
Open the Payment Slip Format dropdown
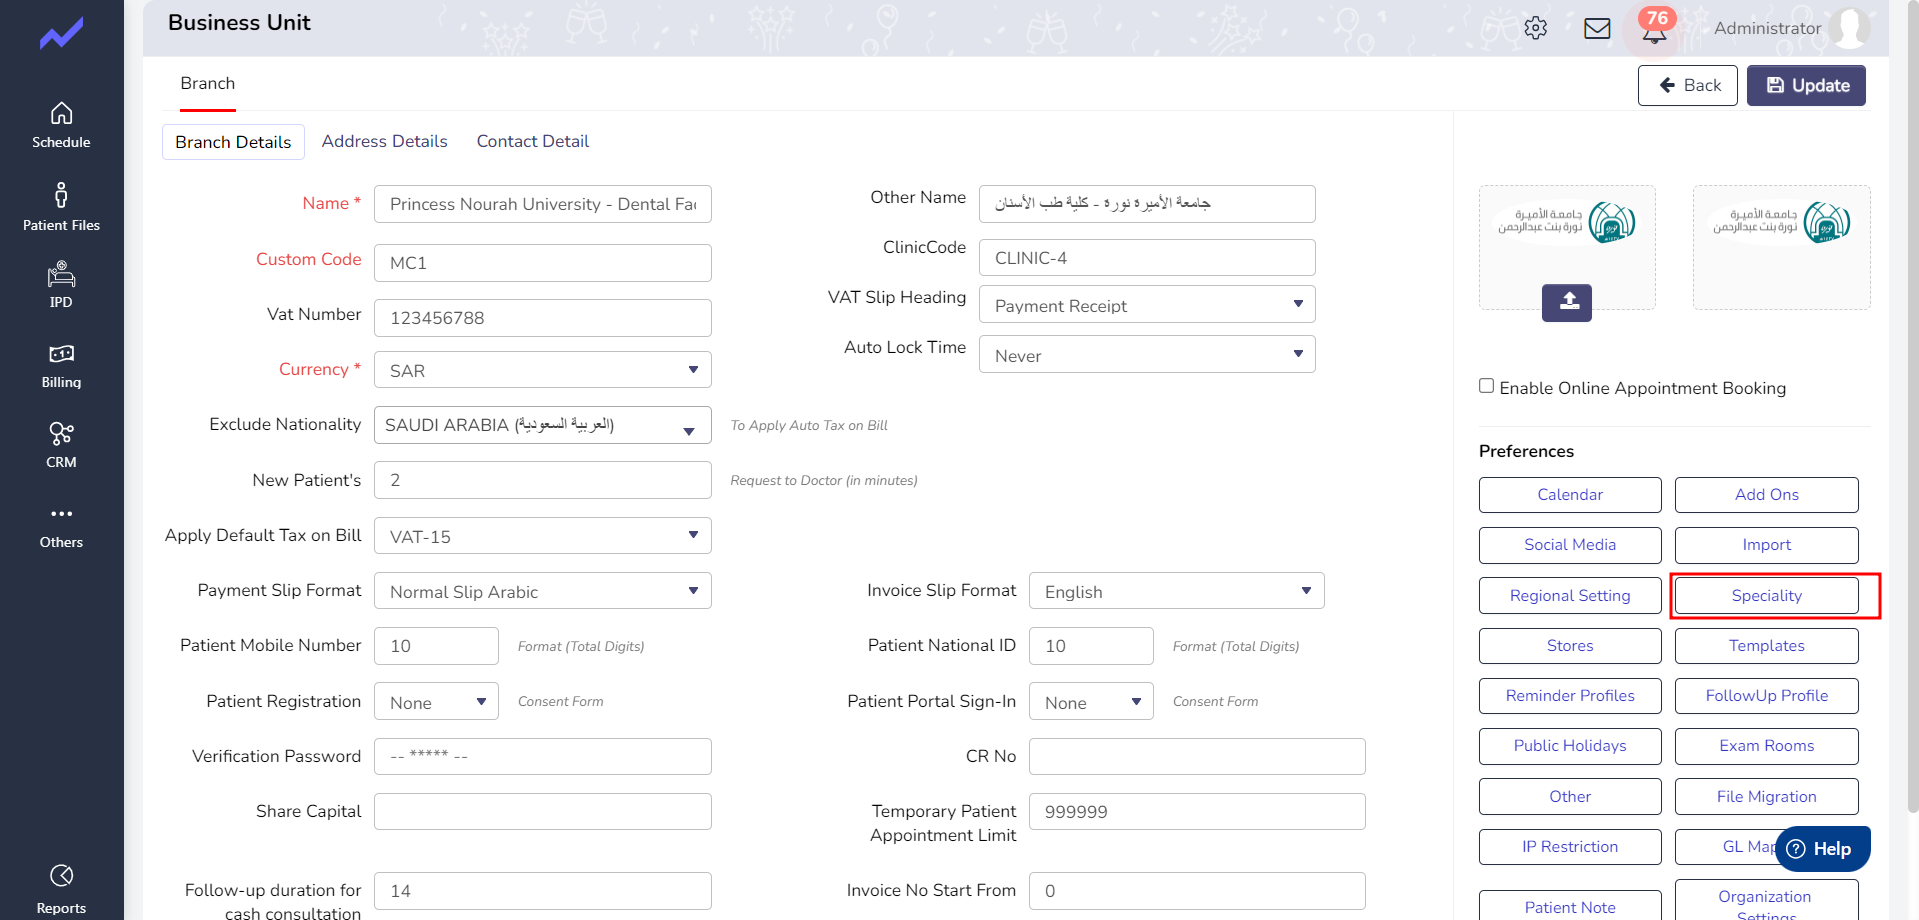click(543, 591)
